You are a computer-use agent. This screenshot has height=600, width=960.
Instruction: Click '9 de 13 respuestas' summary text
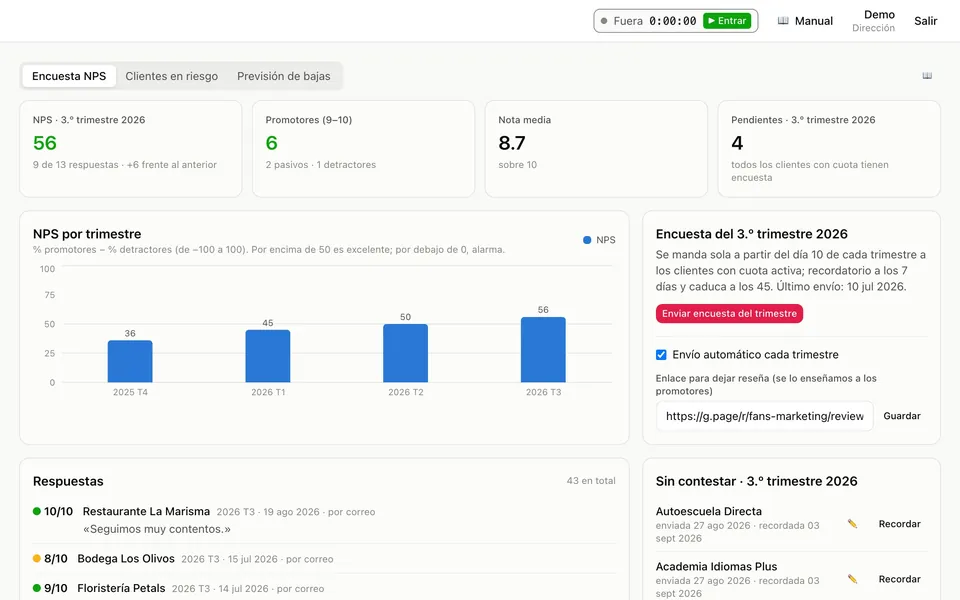click(76, 165)
